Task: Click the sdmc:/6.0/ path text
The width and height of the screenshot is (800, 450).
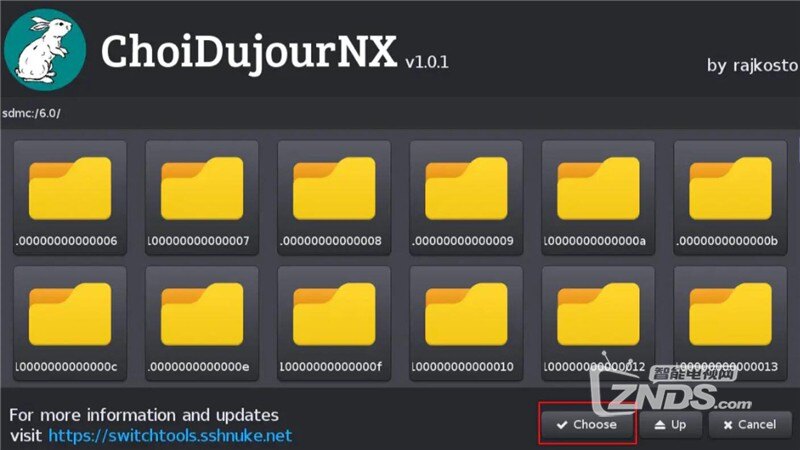Action: 31,113
